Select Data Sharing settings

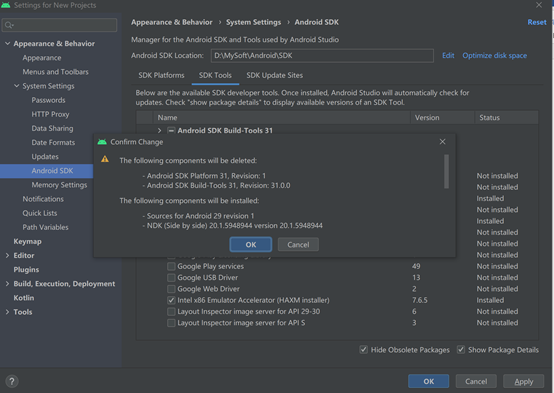[52, 128]
